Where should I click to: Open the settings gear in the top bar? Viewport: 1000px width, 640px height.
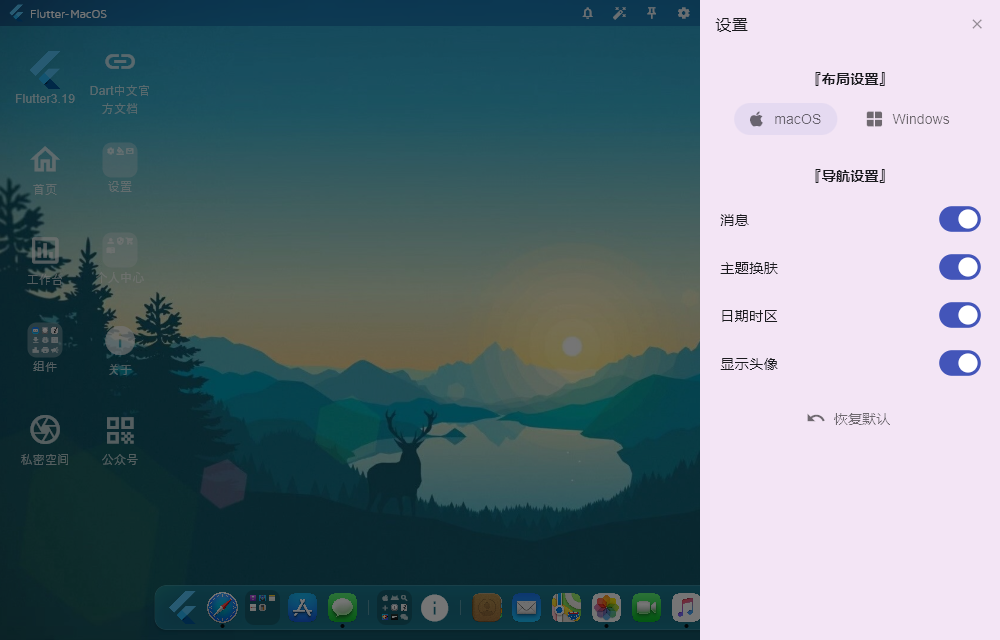[682, 13]
